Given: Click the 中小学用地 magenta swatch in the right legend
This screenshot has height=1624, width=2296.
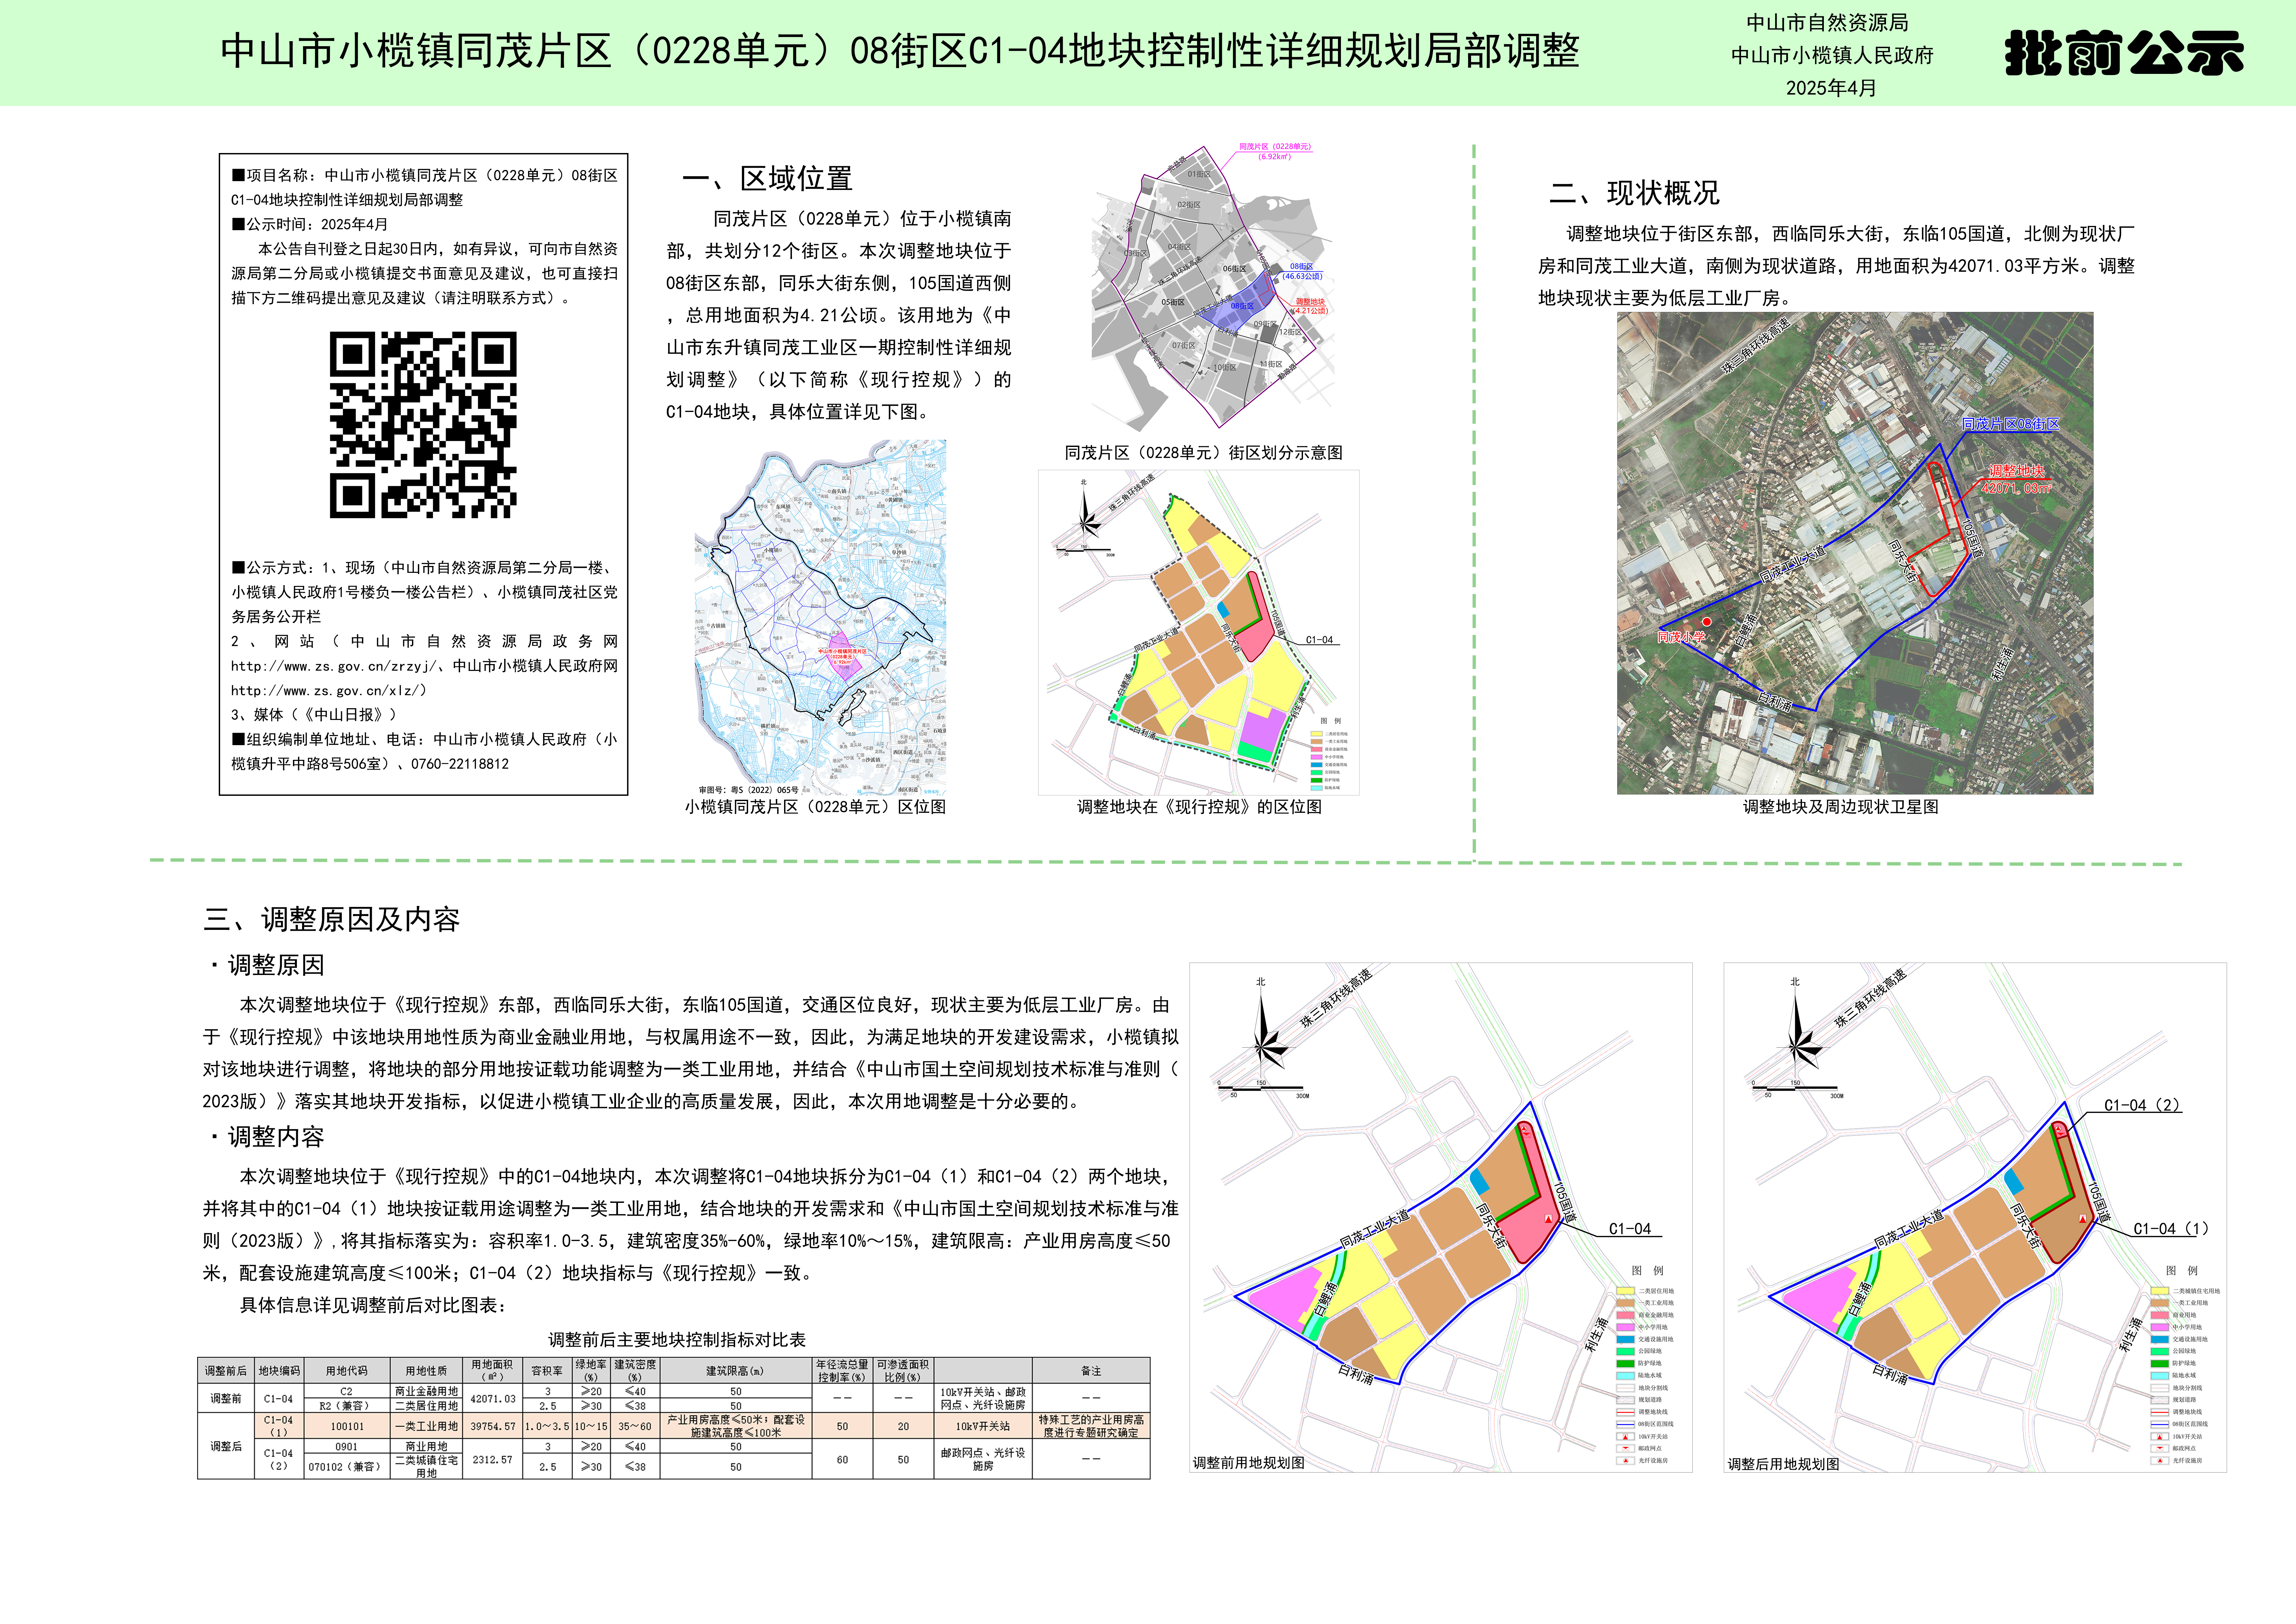Looking at the screenshot, I should pyautogui.click(x=2160, y=1327).
